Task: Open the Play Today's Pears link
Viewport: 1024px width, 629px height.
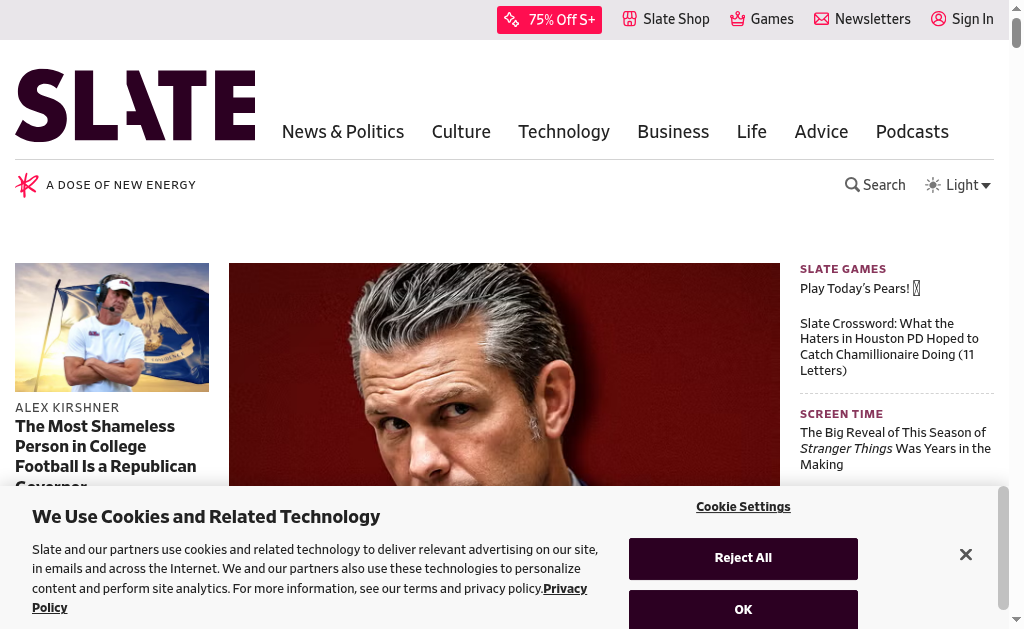Action: 854,289
